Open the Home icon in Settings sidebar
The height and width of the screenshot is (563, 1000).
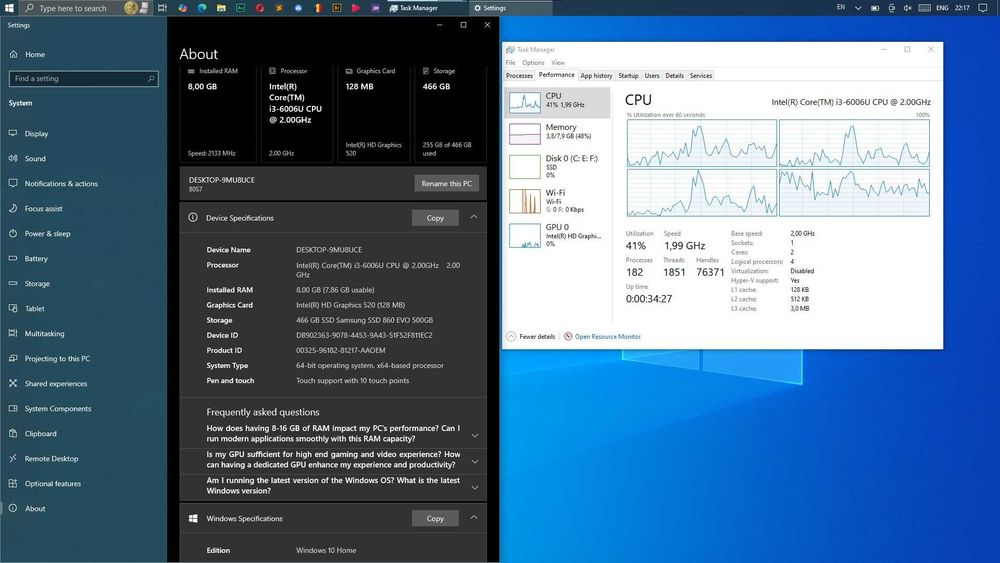click(13, 54)
